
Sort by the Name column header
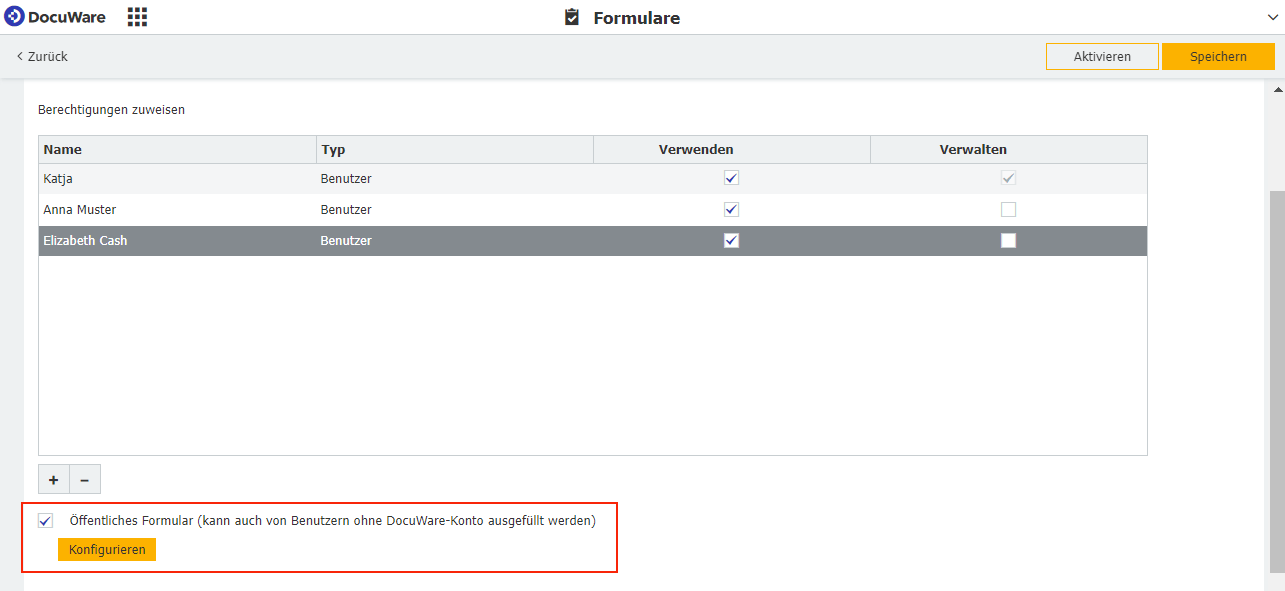[x=177, y=150]
